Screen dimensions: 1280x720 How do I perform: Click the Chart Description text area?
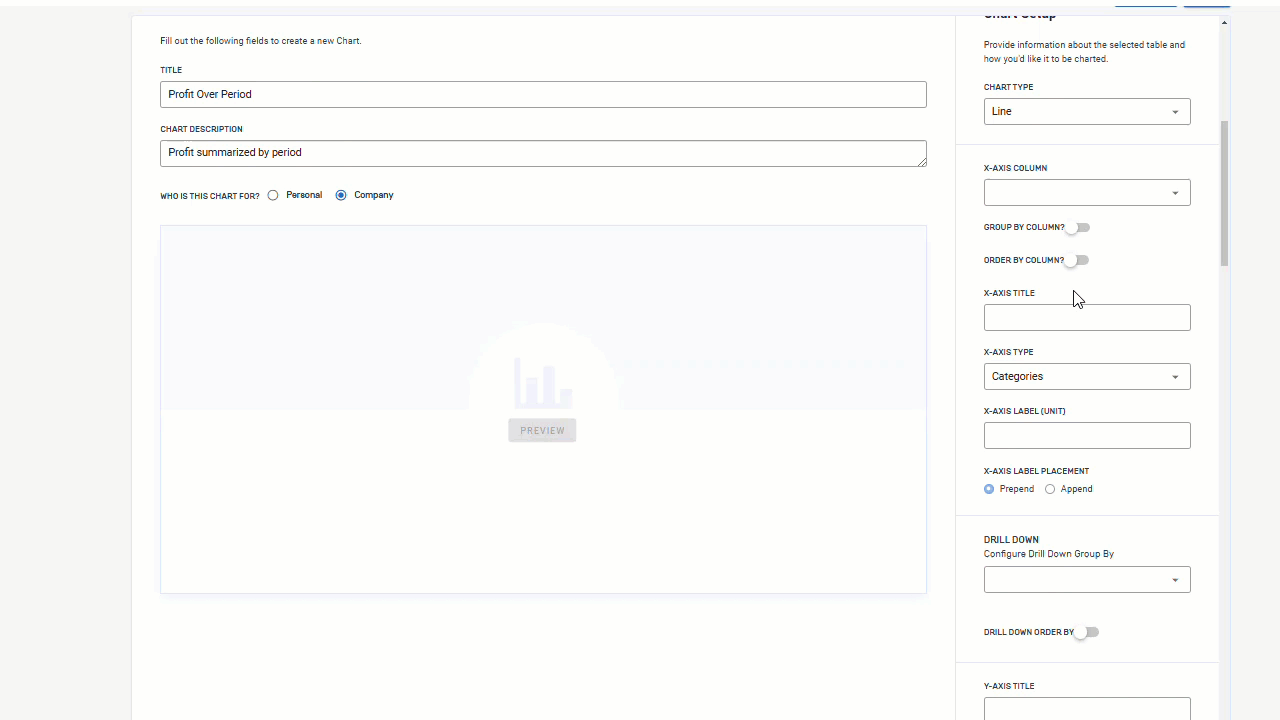tap(543, 153)
